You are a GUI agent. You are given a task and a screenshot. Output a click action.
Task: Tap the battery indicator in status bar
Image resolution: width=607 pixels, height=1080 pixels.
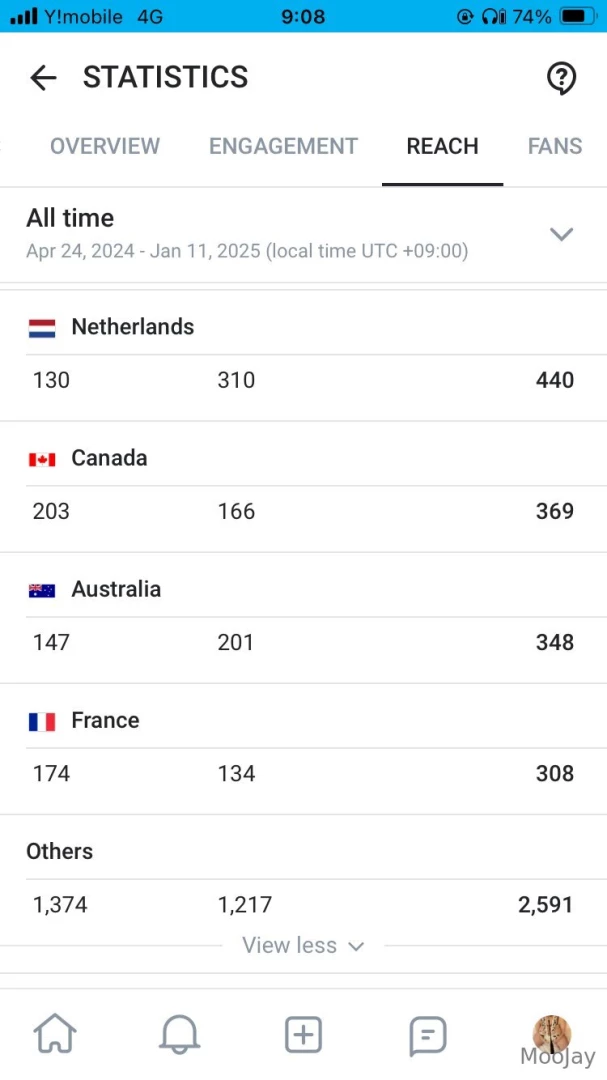[577, 17]
